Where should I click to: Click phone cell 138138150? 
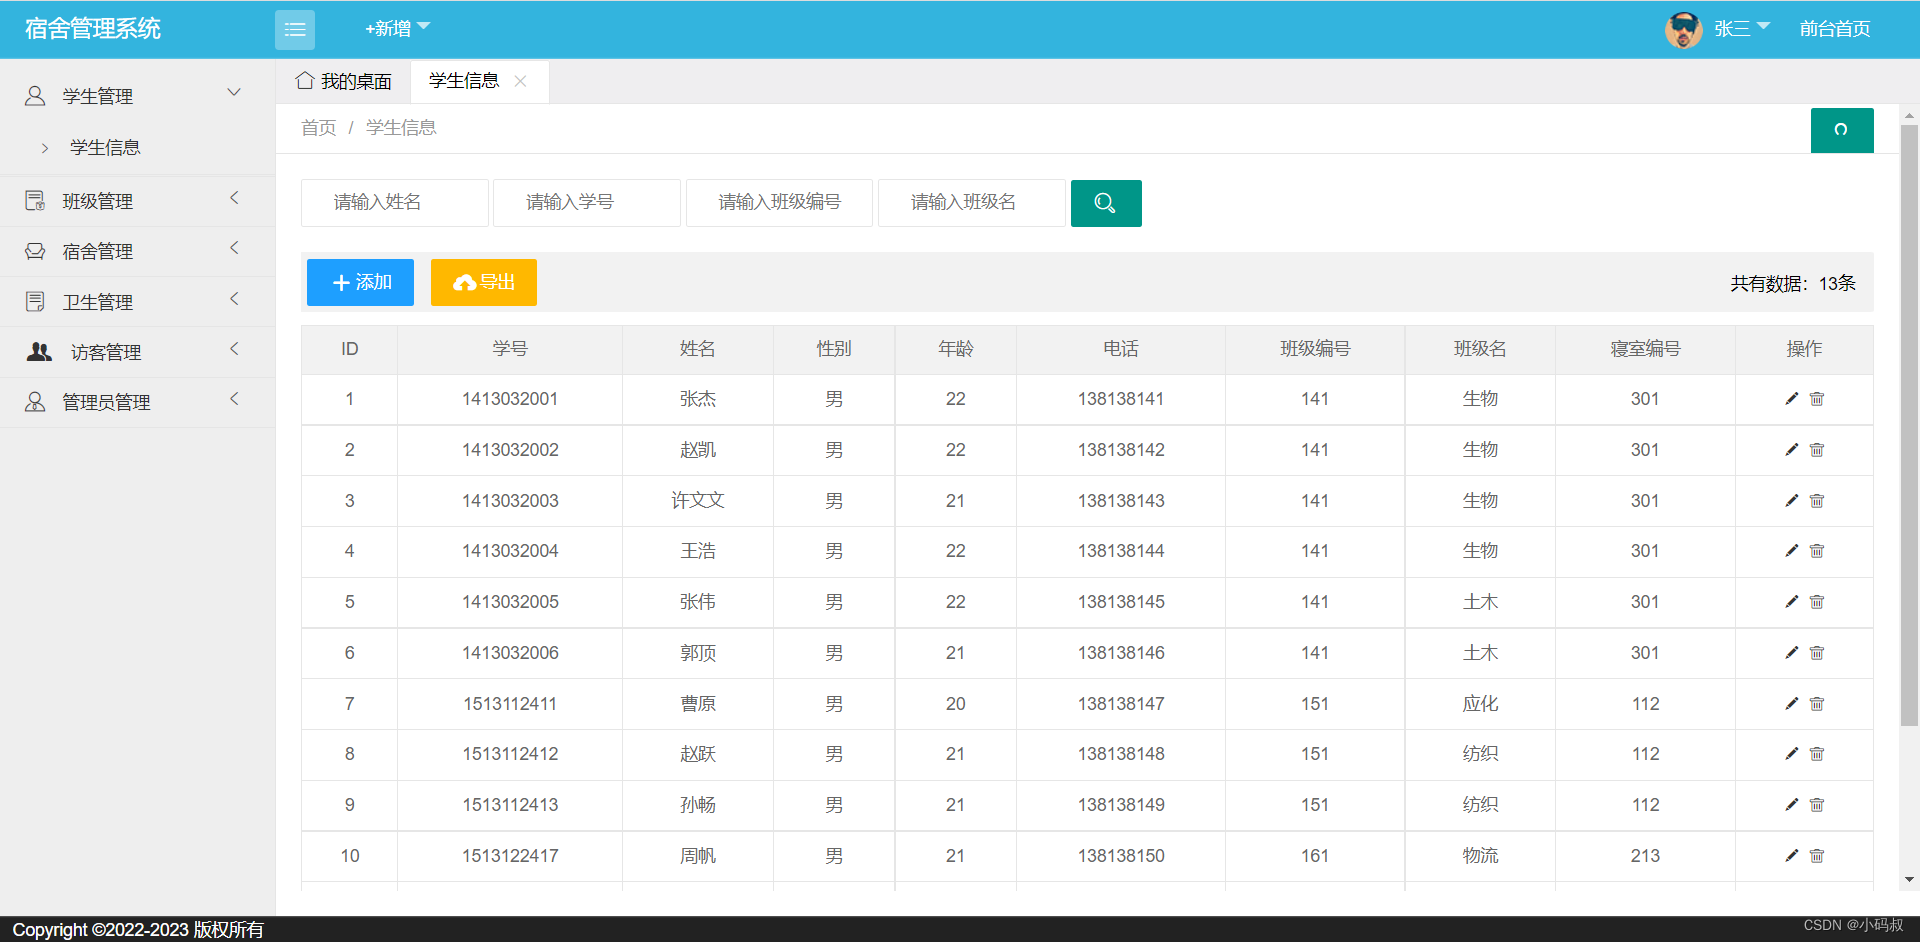(x=1121, y=856)
